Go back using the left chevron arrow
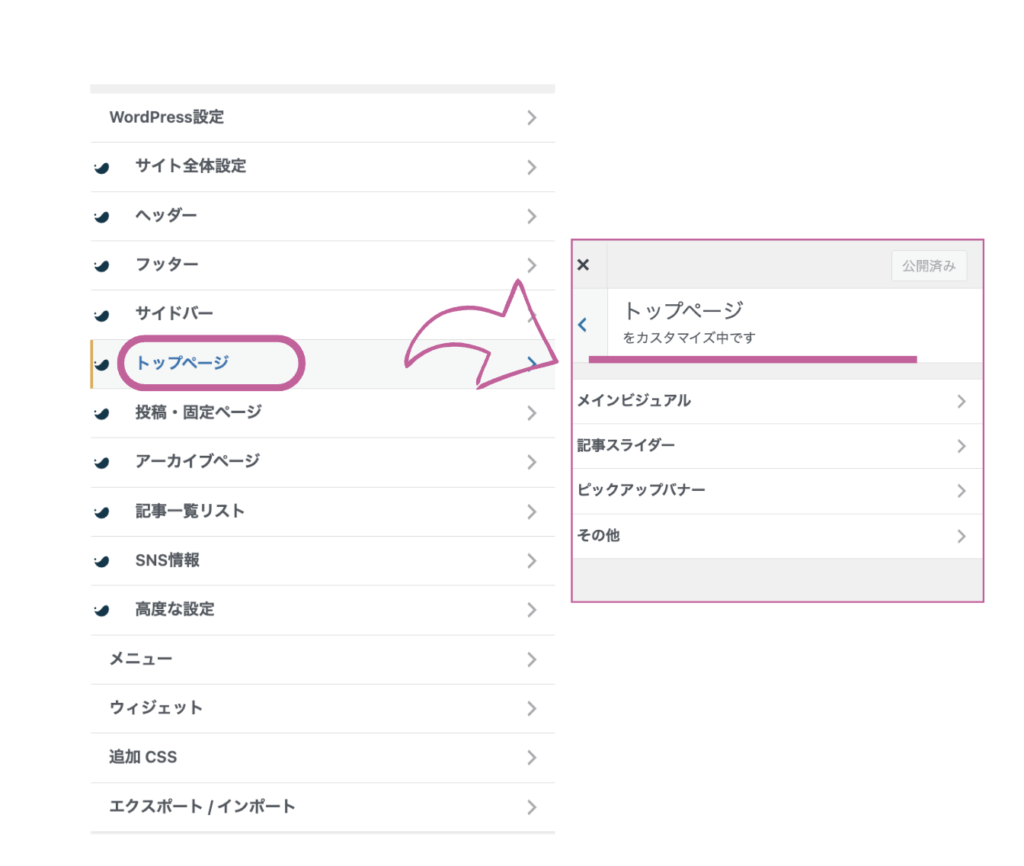 pos(583,325)
